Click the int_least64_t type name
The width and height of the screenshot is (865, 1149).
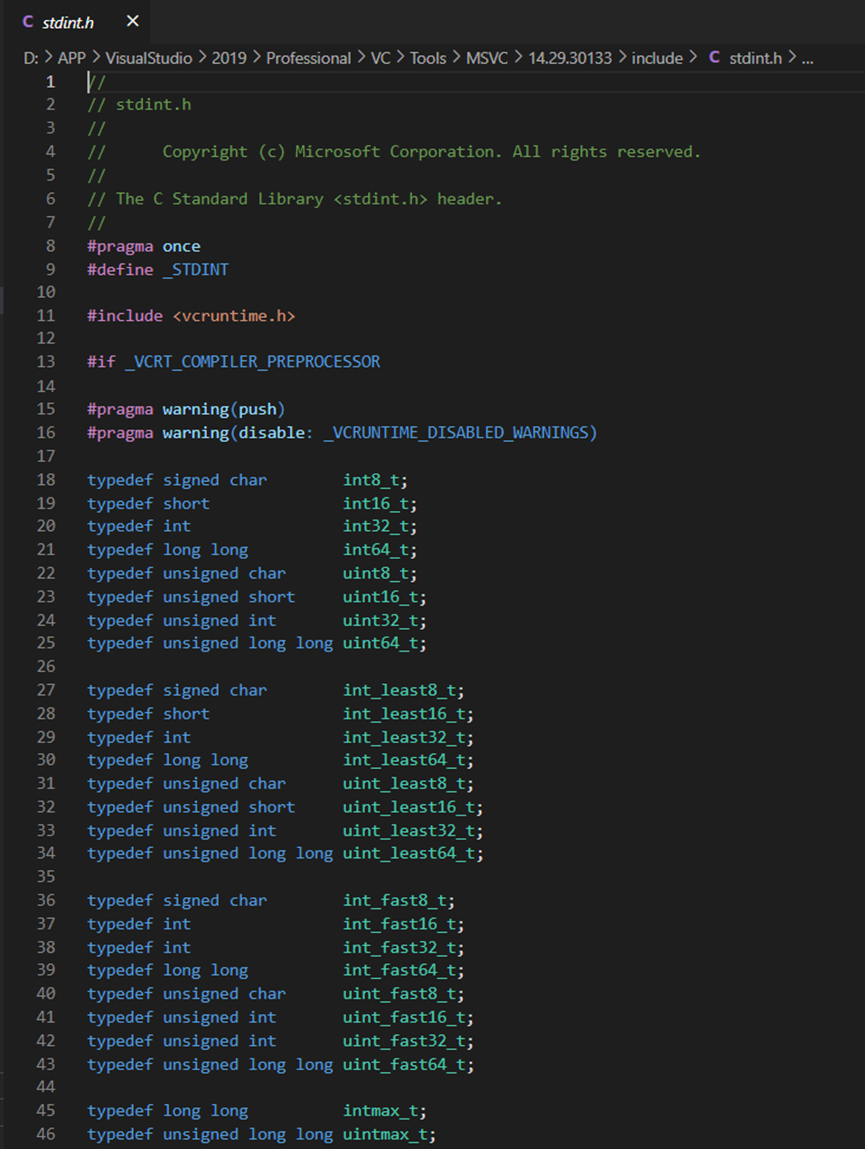404,760
